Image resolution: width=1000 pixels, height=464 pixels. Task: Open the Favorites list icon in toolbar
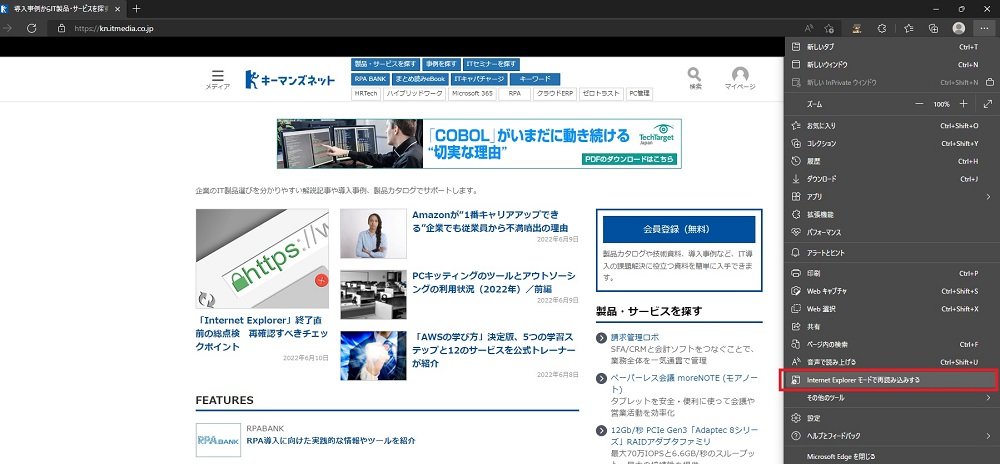coord(909,28)
